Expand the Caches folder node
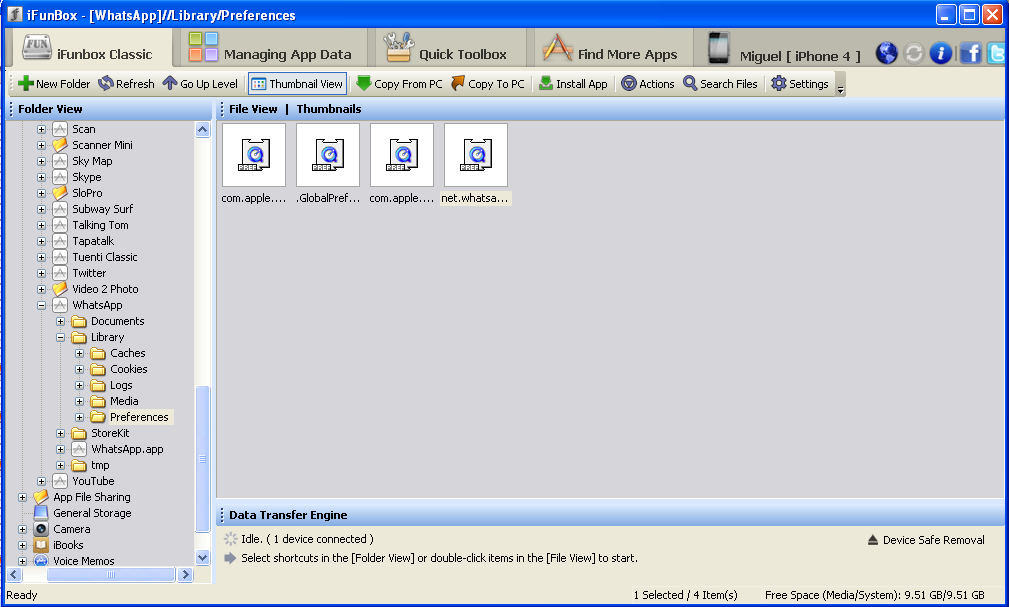This screenshot has width=1009, height=607. tap(80, 353)
